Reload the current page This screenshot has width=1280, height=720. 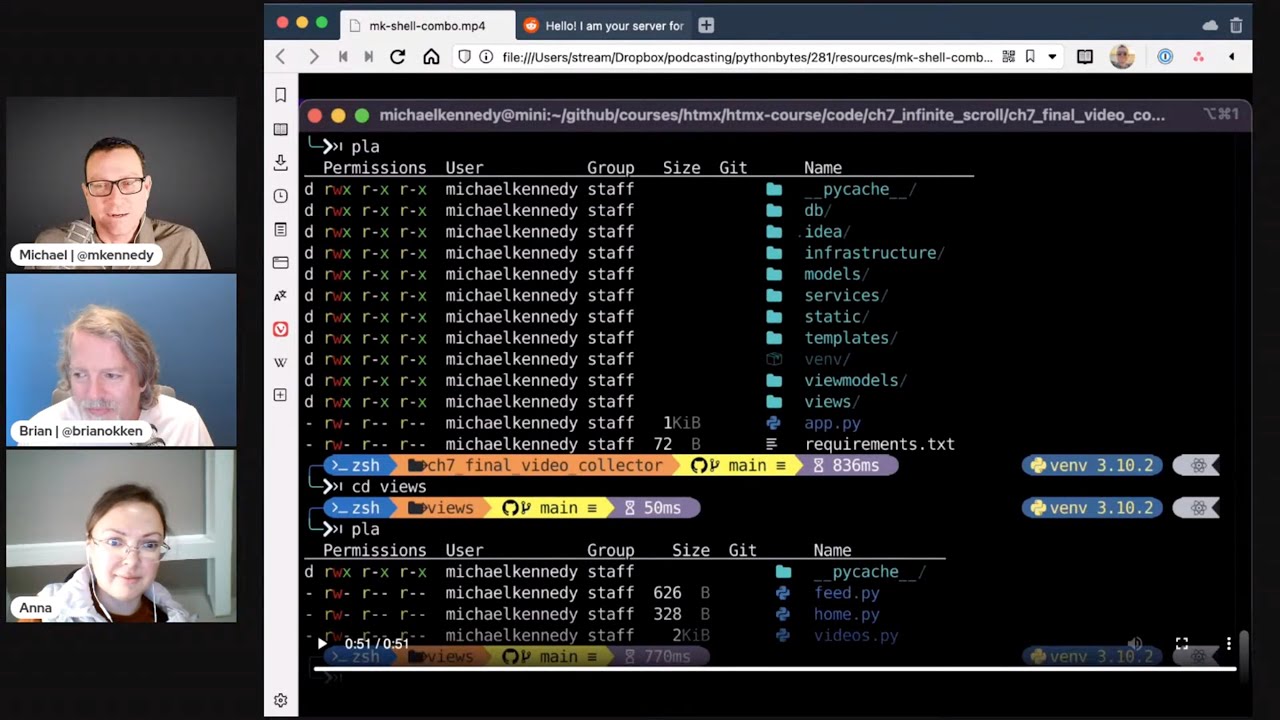coord(398,57)
